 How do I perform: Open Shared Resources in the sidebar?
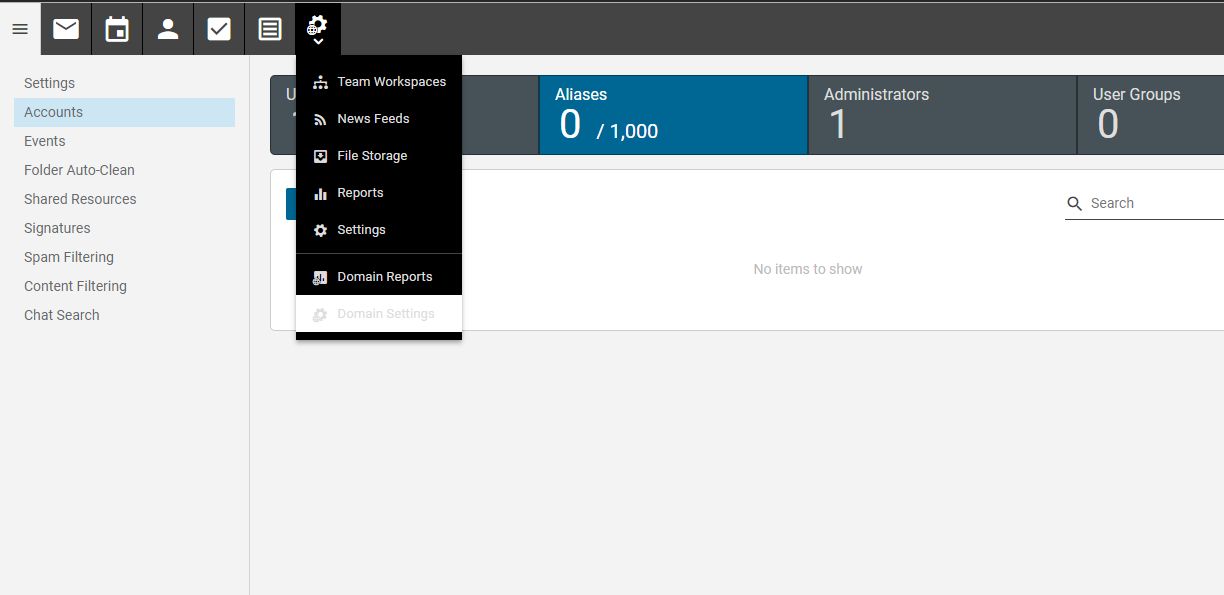(80, 199)
